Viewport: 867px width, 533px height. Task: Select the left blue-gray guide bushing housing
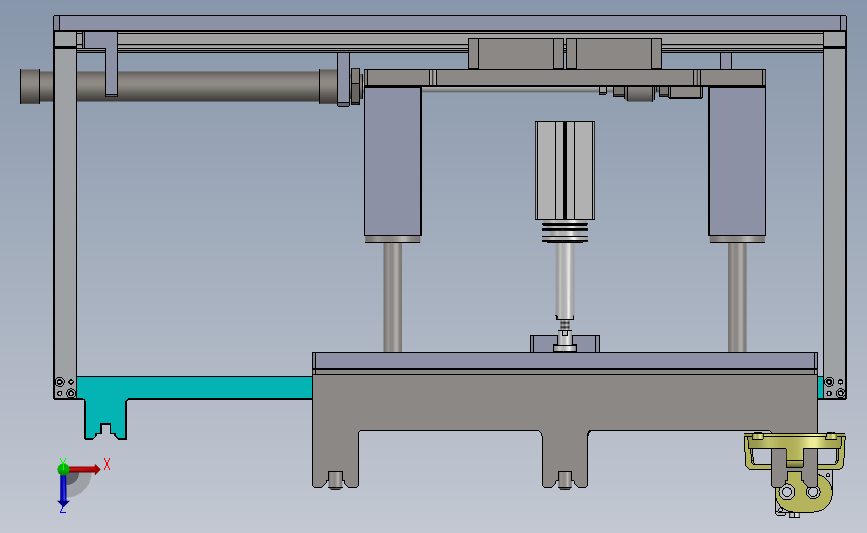tap(393, 161)
